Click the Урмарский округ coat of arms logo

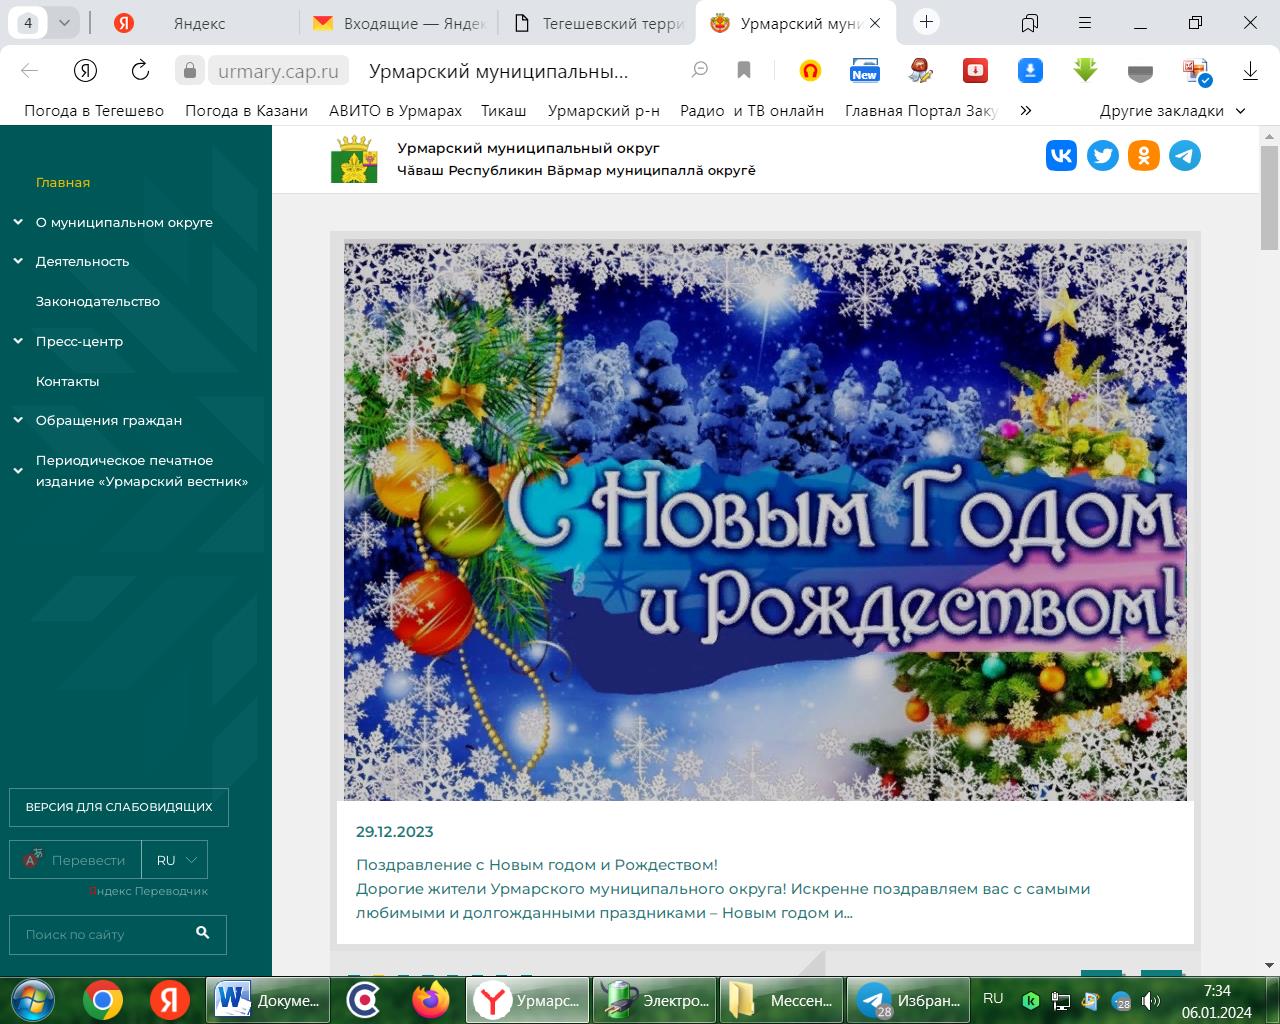[x=354, y=160]
